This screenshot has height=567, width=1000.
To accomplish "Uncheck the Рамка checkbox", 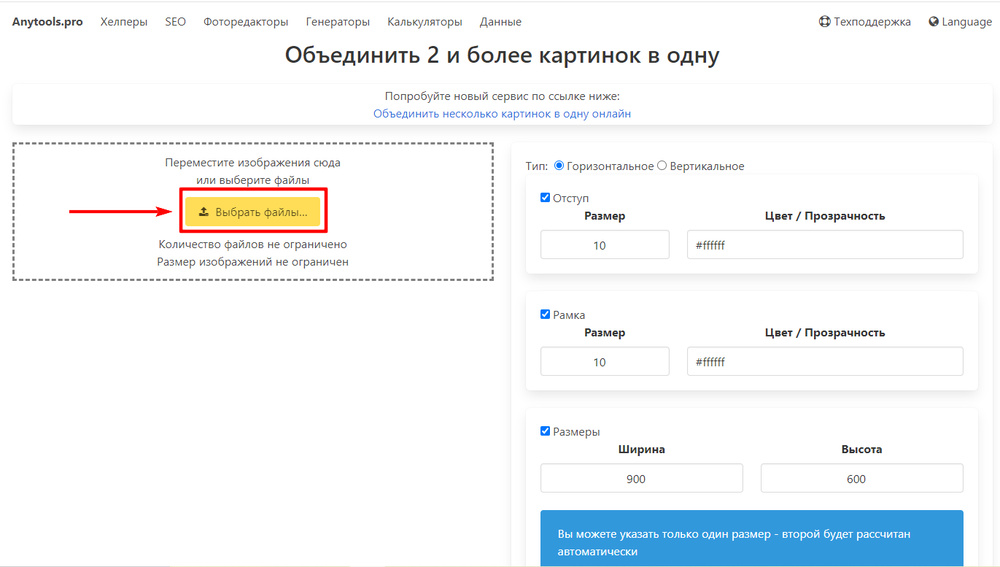I will point(545,315).
